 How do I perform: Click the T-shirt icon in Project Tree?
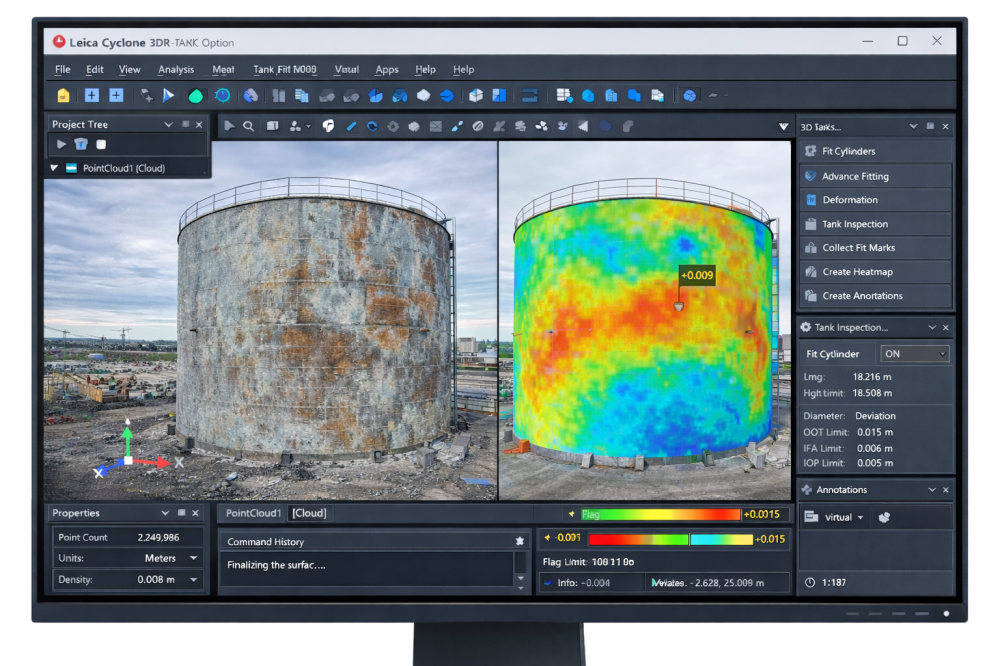point(81,145)
